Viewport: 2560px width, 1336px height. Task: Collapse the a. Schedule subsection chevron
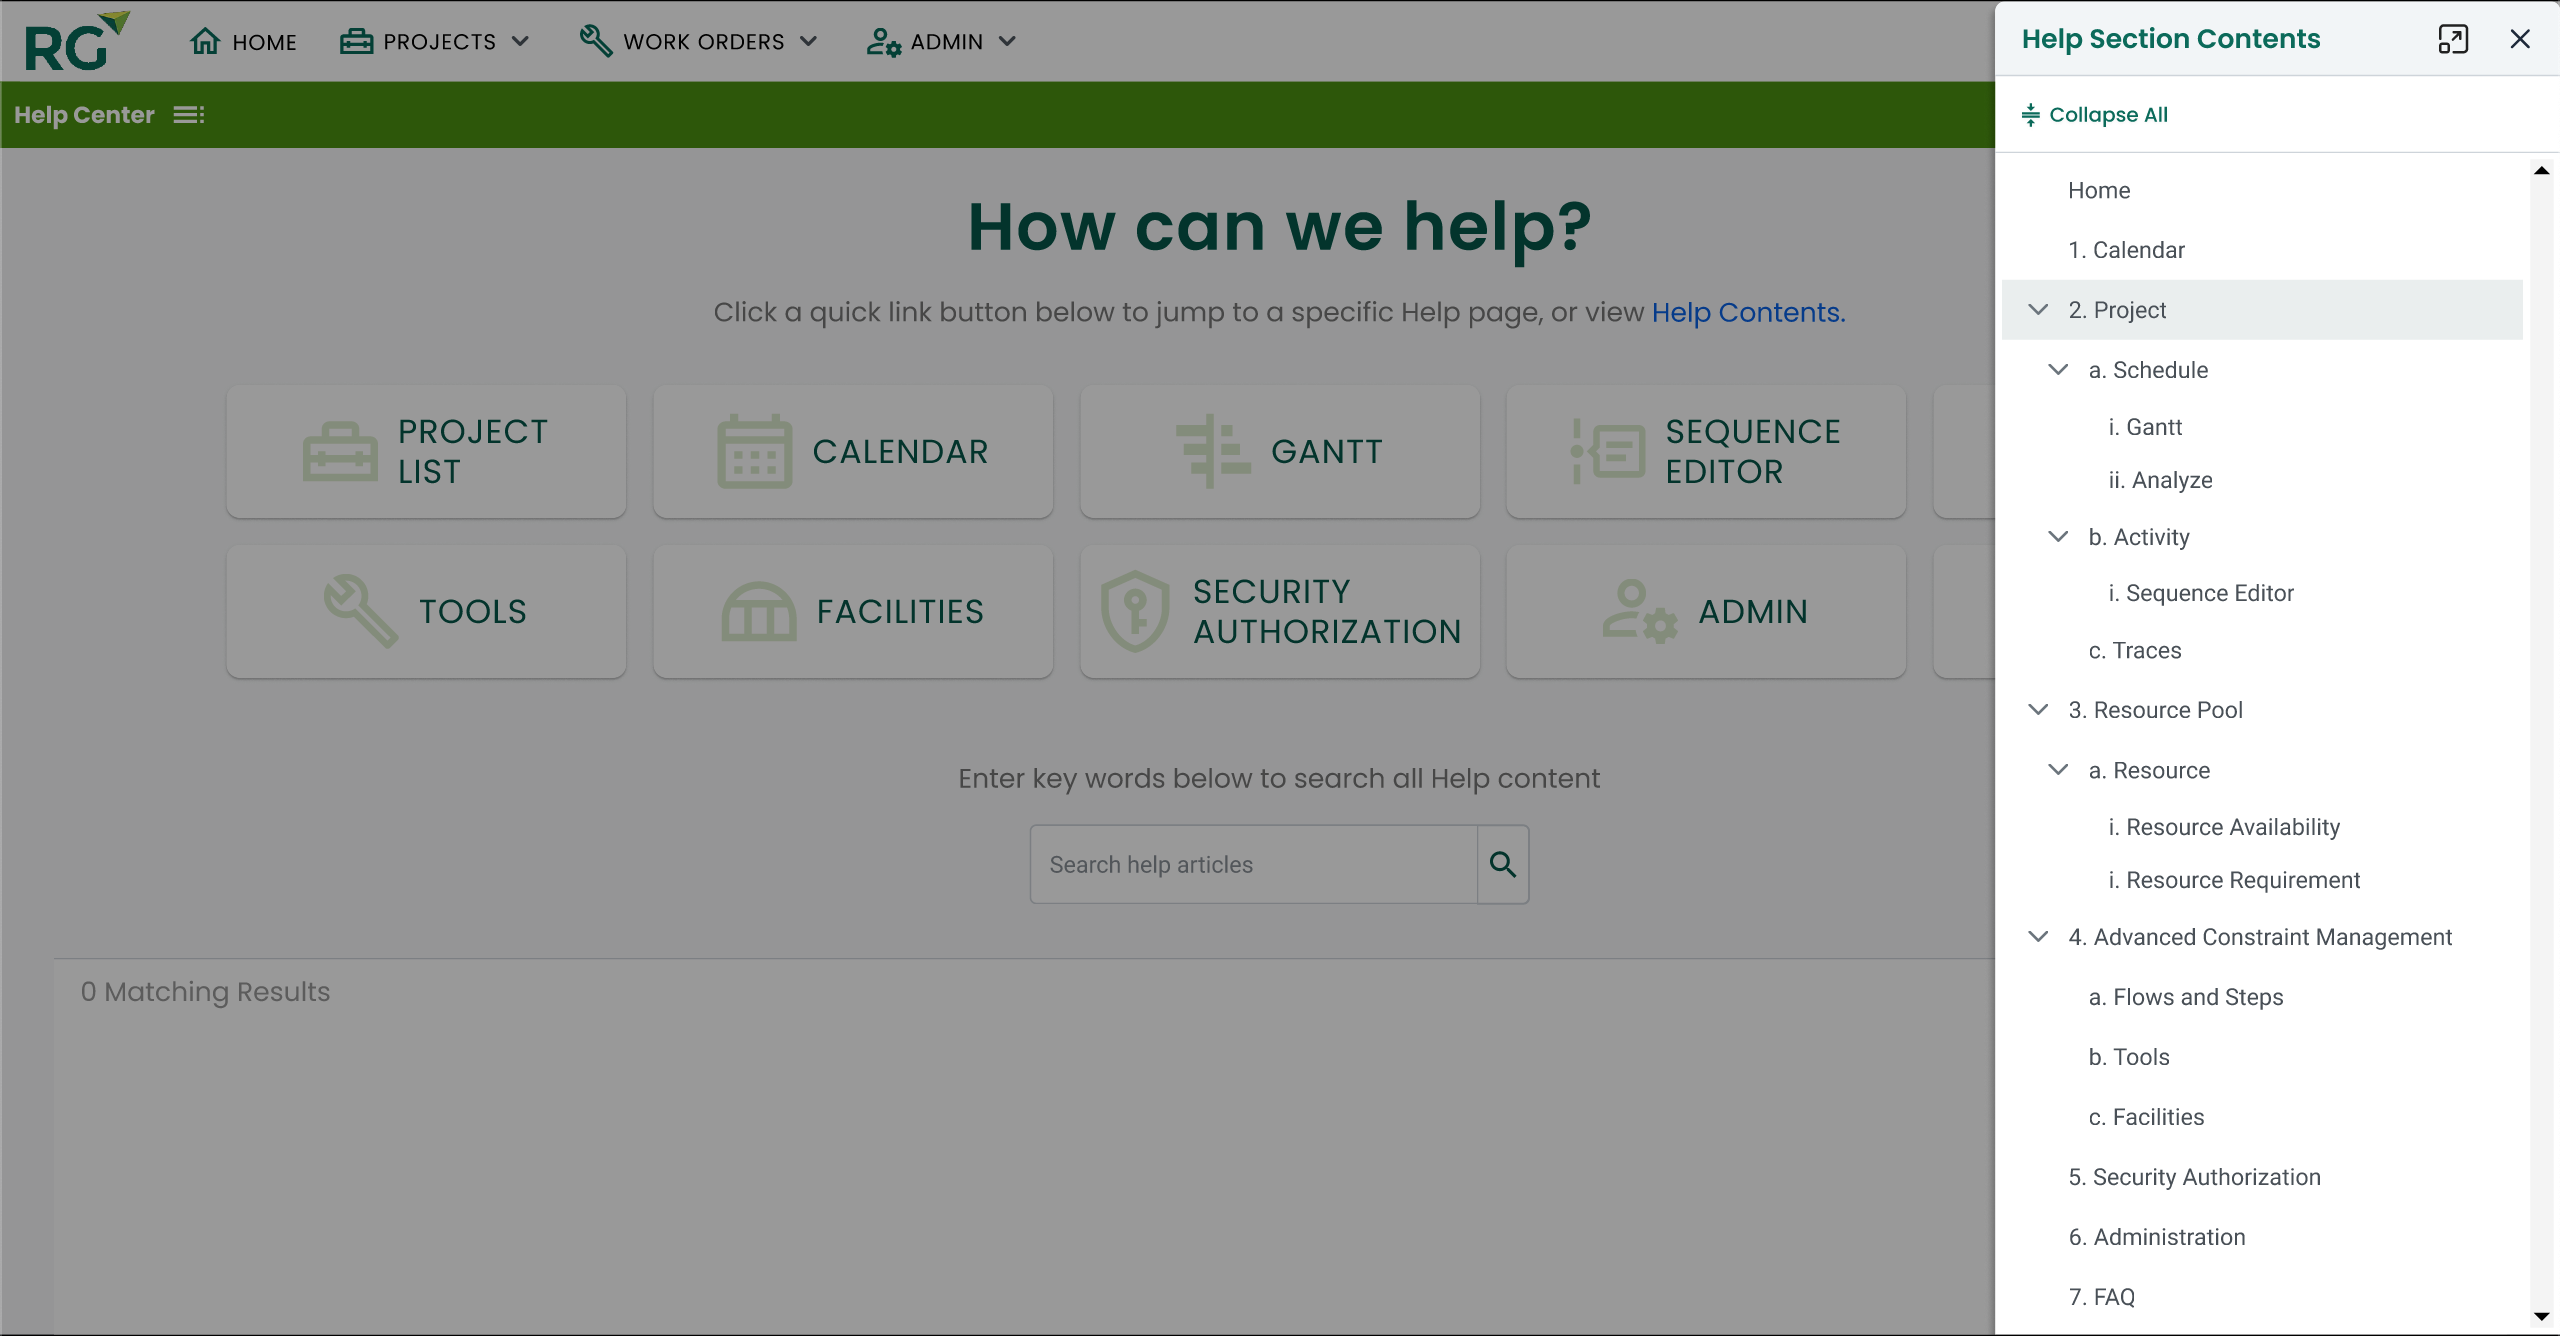click(x=2058, y=370)
